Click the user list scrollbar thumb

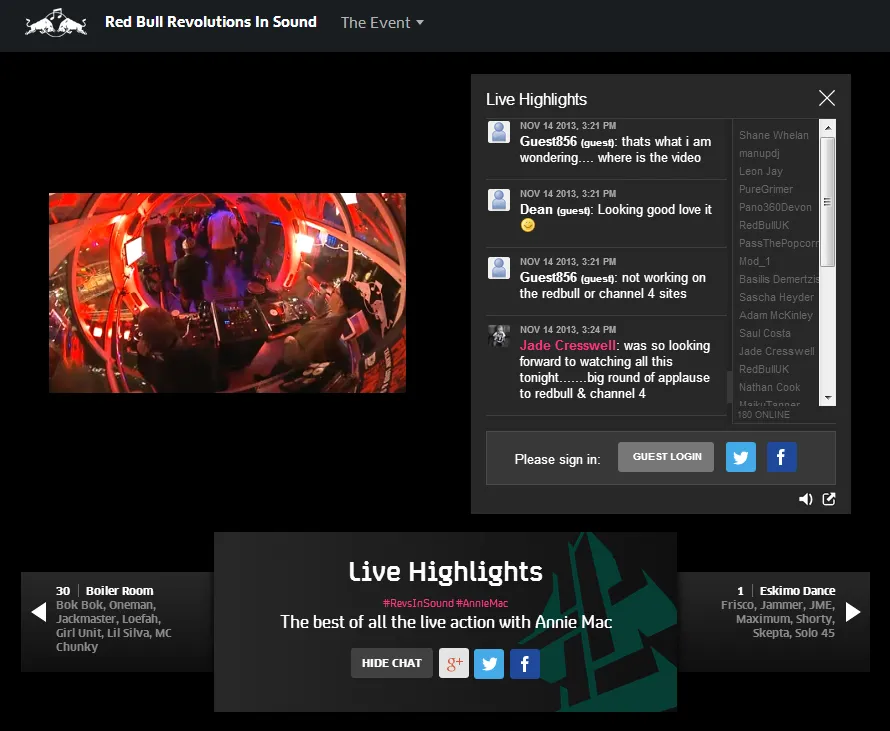827,201
